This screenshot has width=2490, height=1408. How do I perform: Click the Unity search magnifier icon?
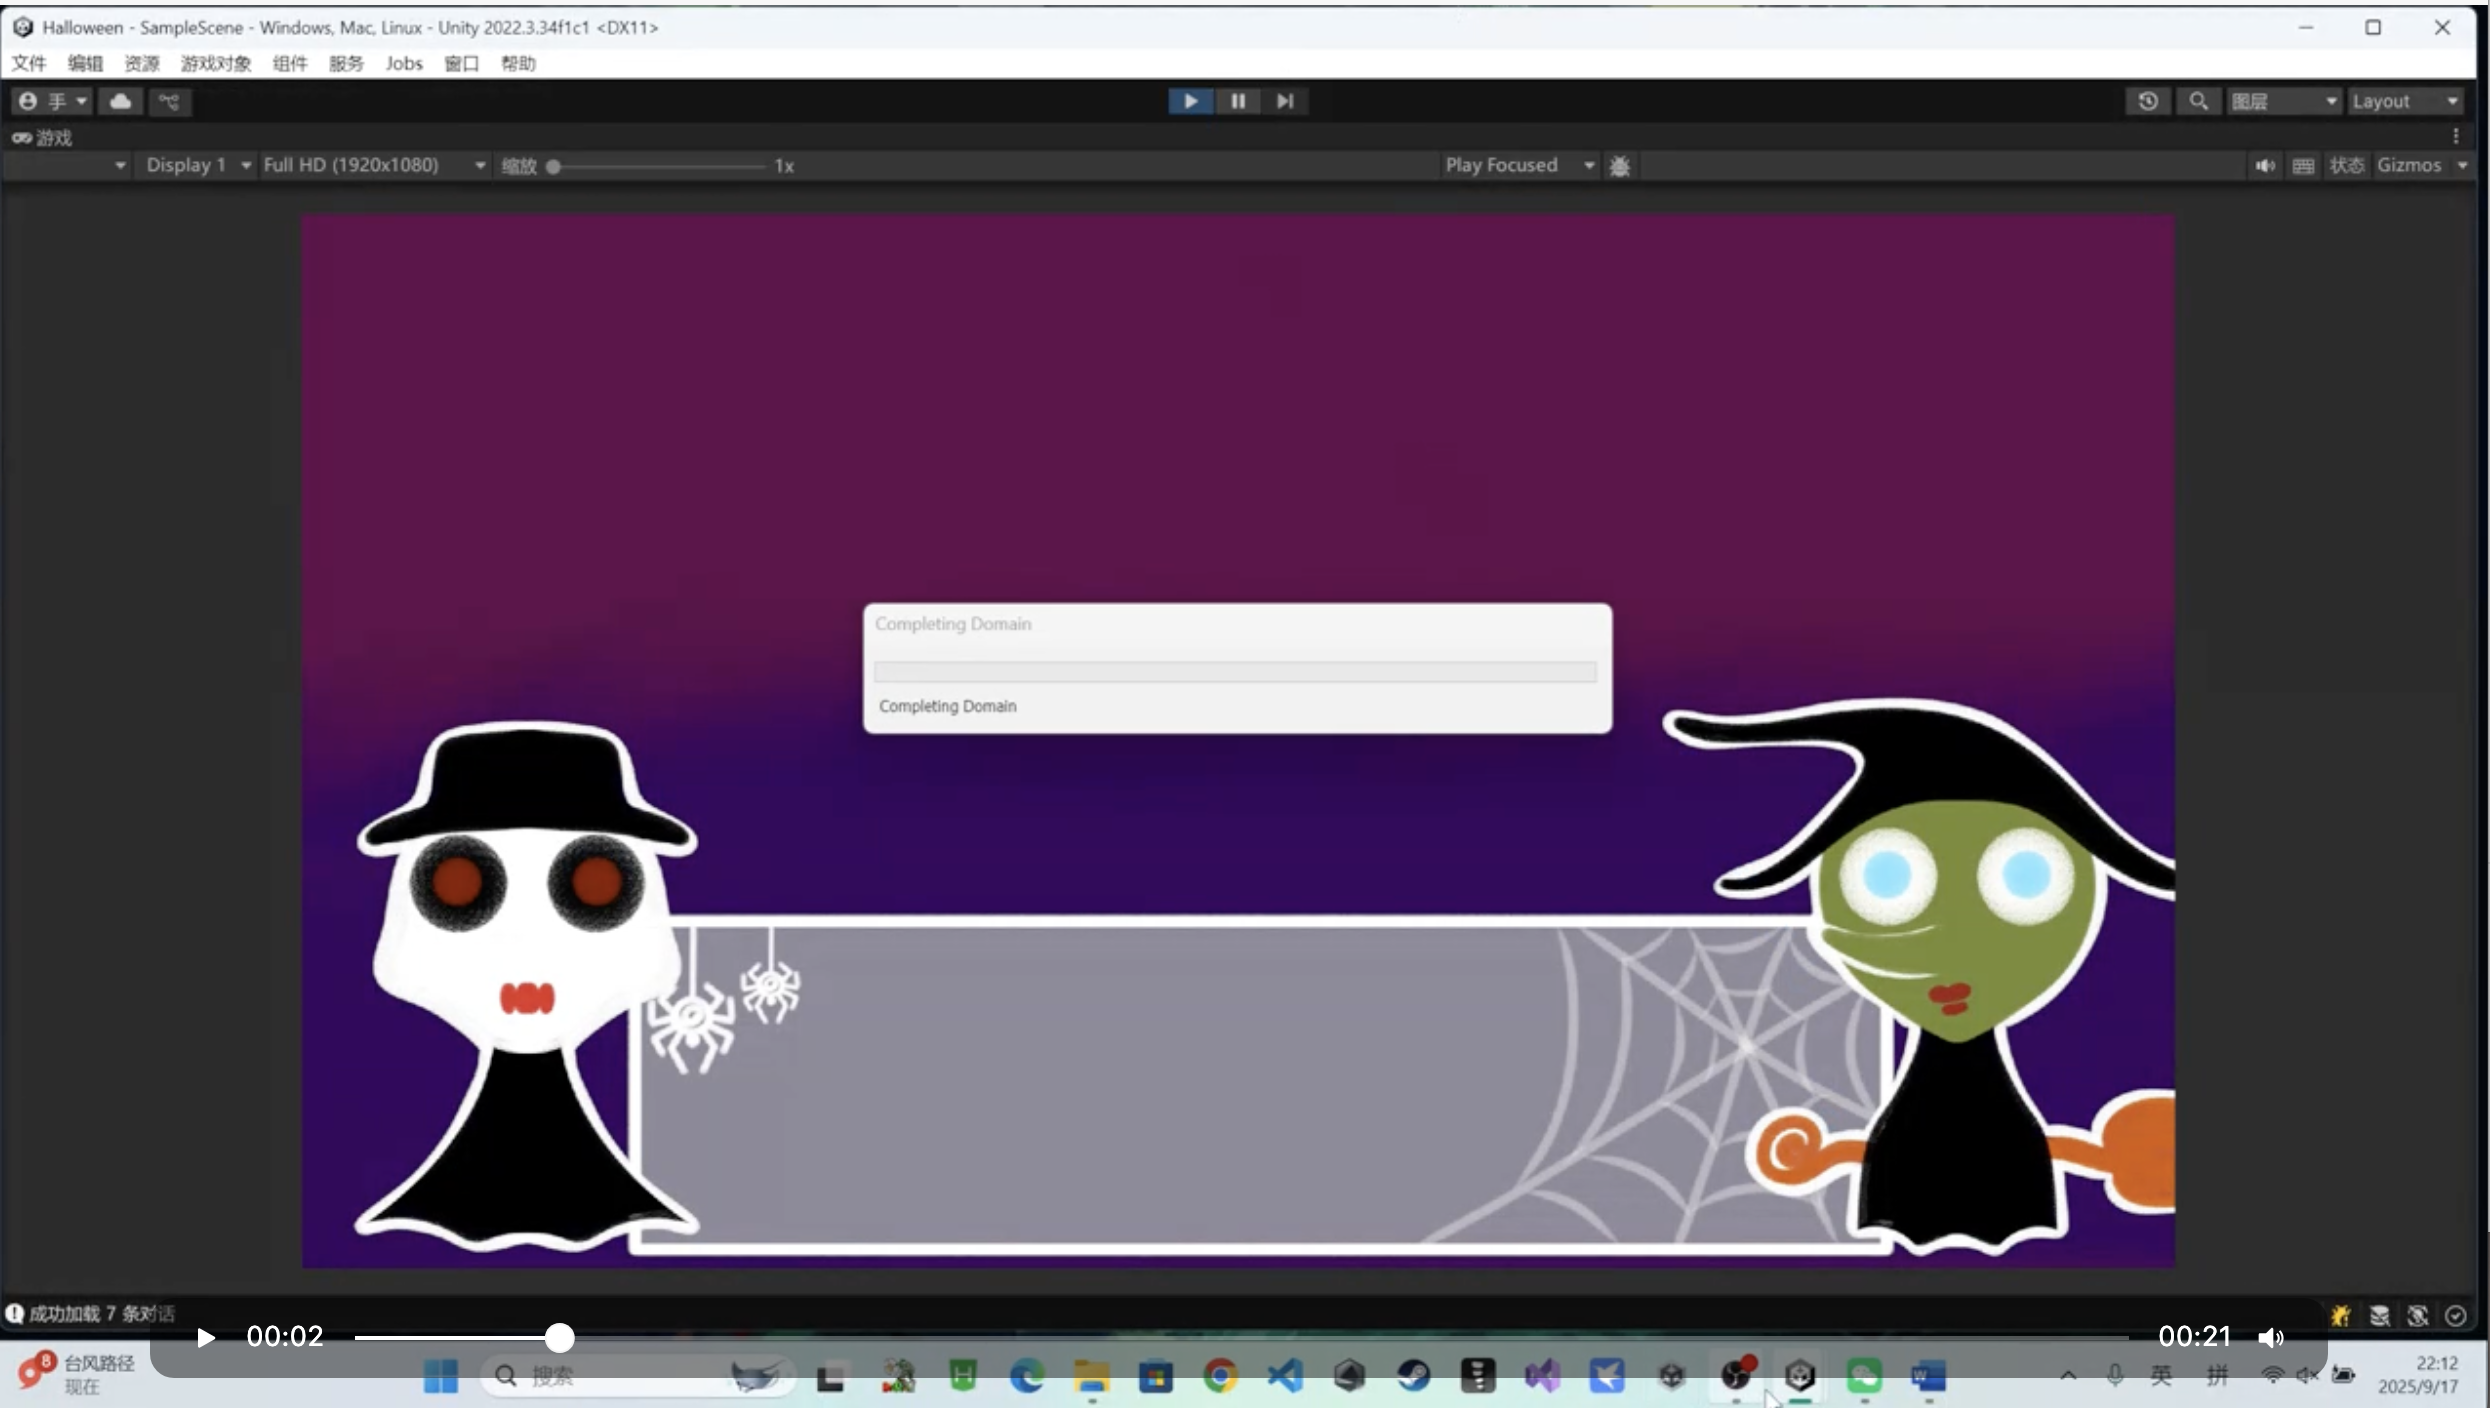point(2198,101)
